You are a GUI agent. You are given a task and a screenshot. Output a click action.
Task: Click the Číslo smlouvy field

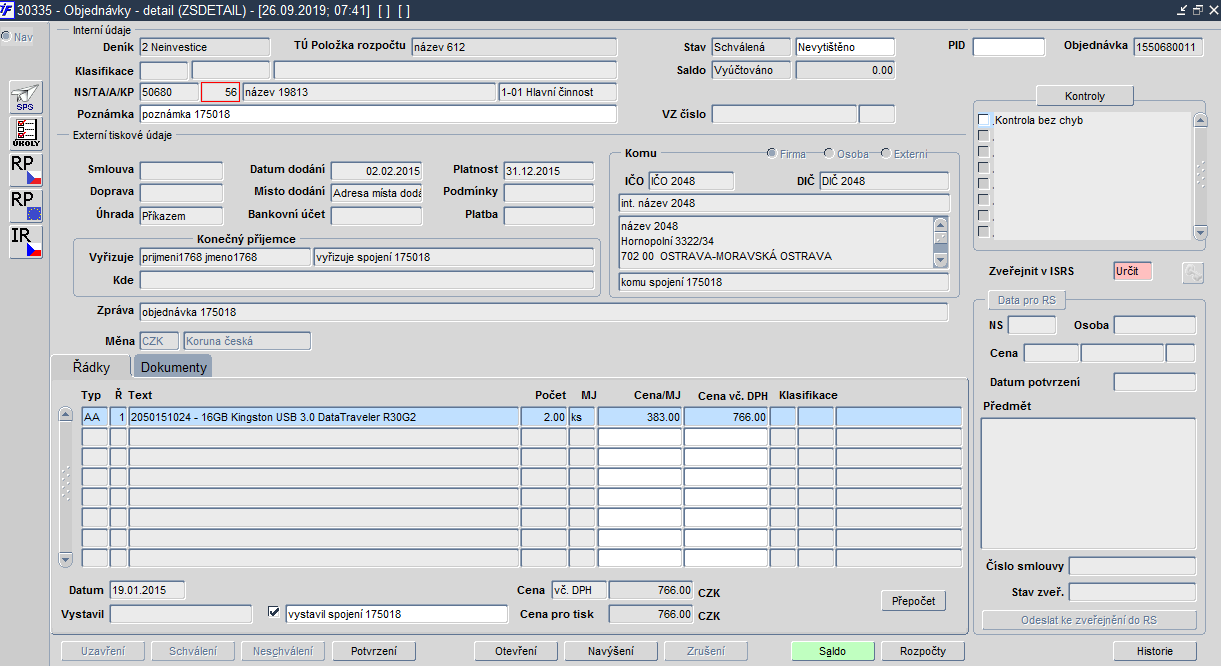point(1132,567)
